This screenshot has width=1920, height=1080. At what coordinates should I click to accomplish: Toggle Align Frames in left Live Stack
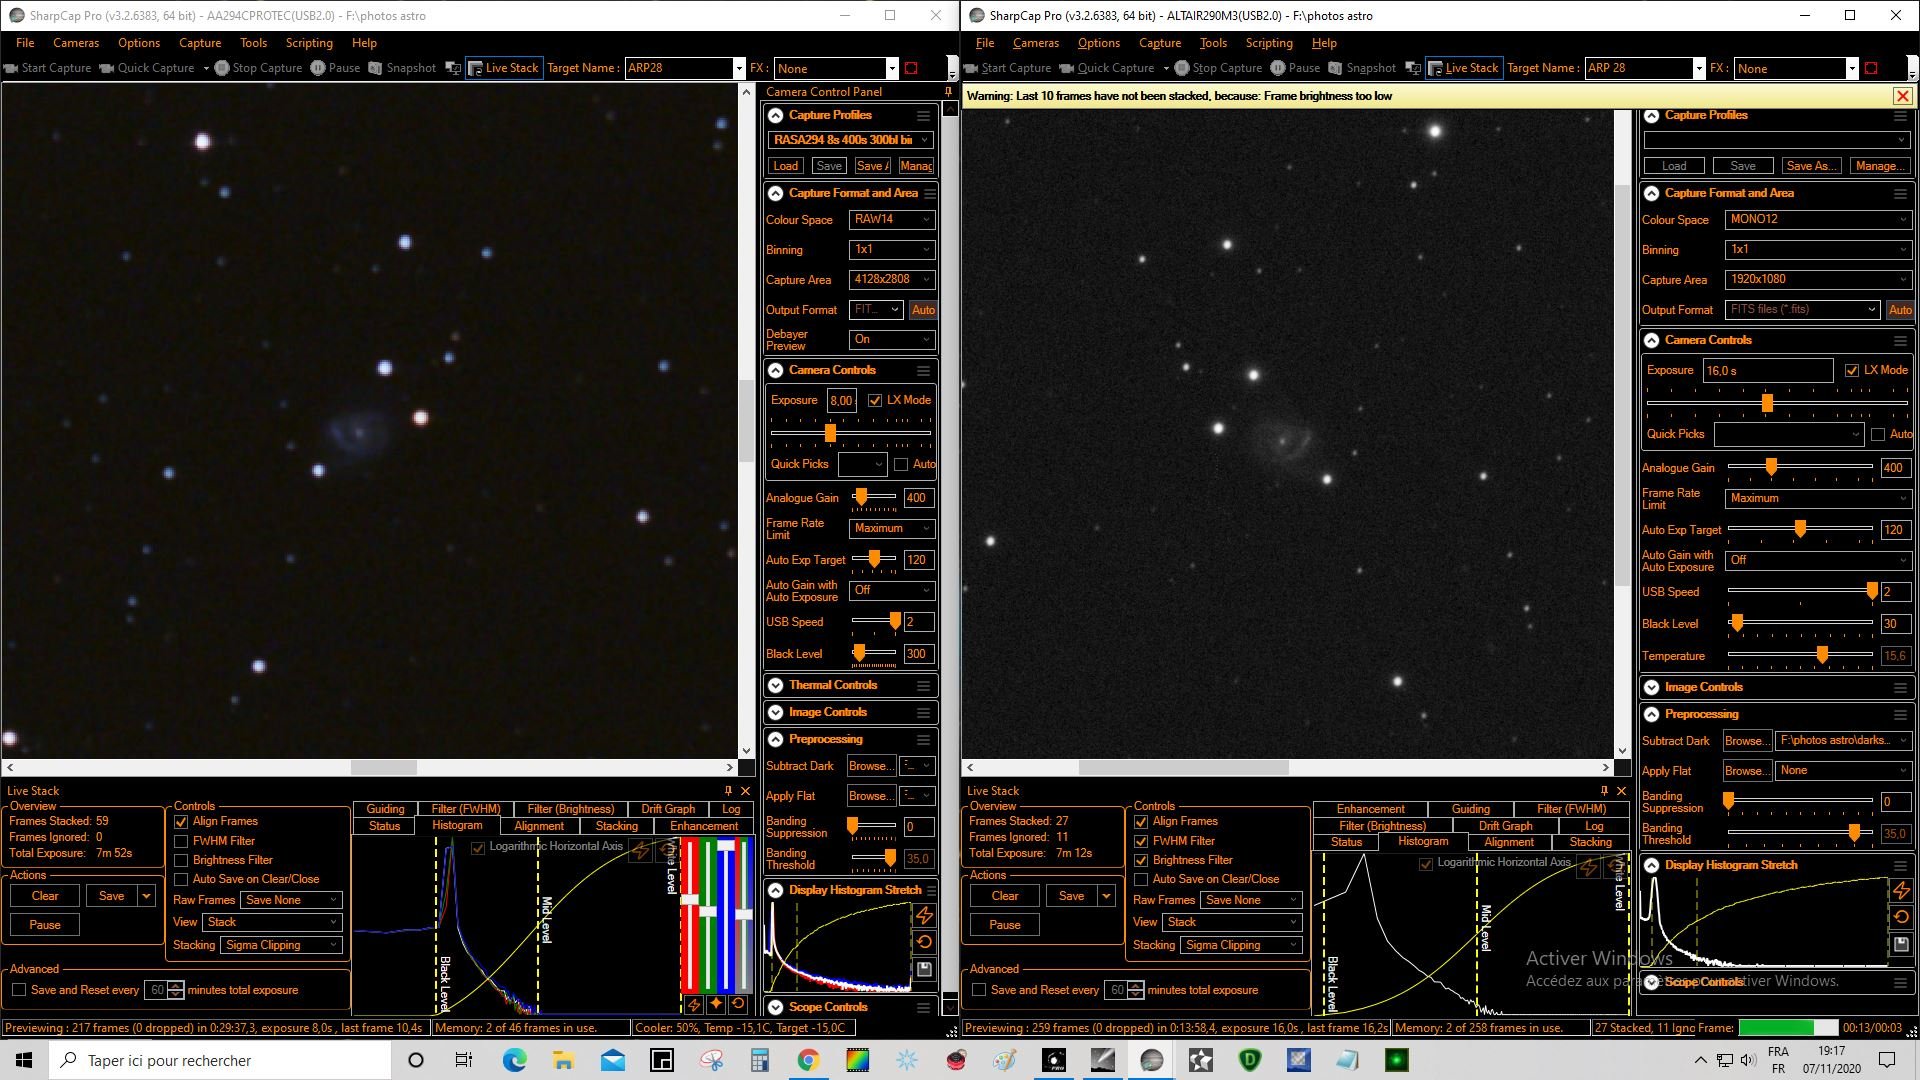tap(181, 822)
